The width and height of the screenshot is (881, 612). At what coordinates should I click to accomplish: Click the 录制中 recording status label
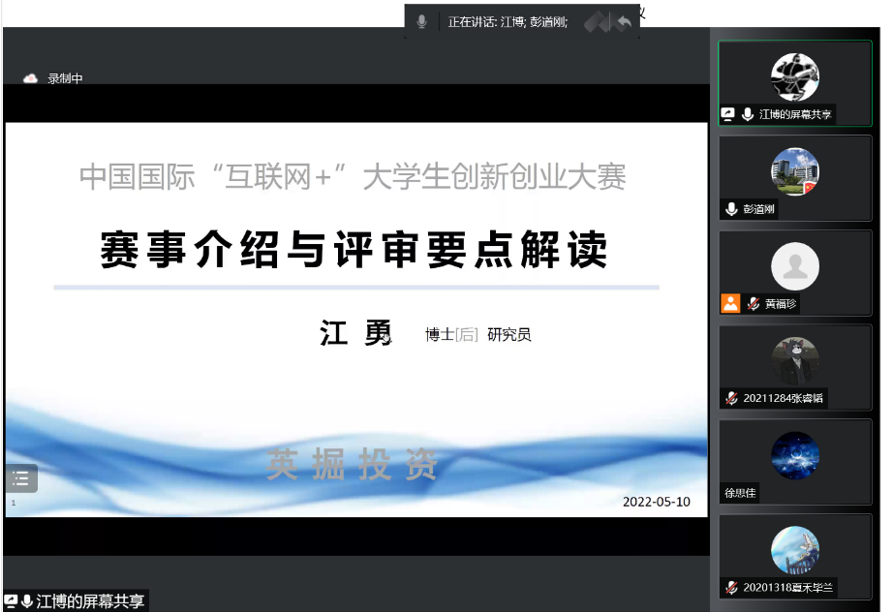click(x=65, y=79)
